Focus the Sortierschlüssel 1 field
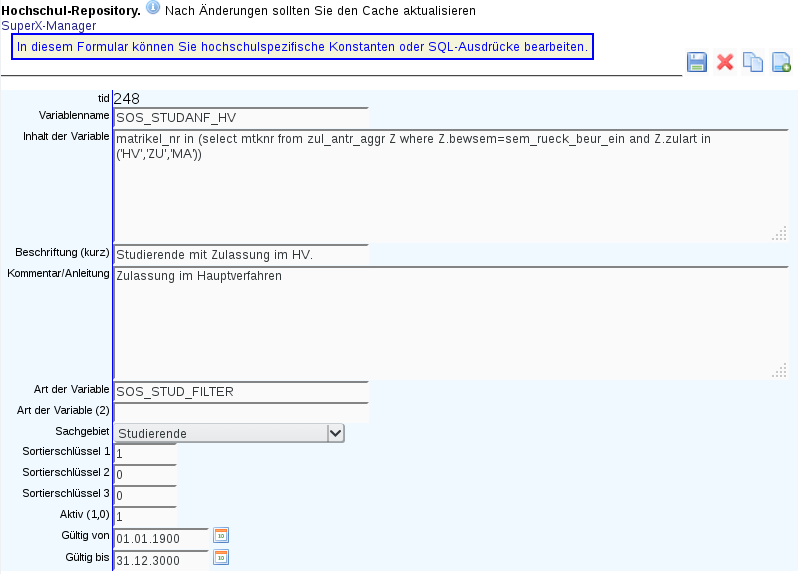 pyautogui.click(x=145, y=454)
